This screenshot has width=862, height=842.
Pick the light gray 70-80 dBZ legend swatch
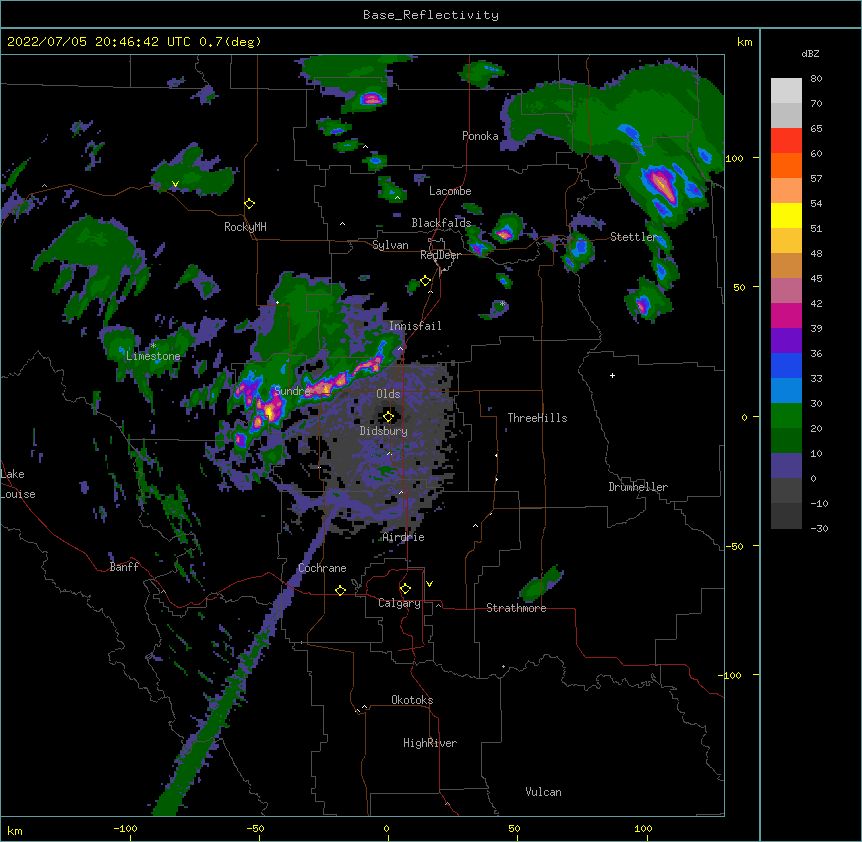coord(786,91)
